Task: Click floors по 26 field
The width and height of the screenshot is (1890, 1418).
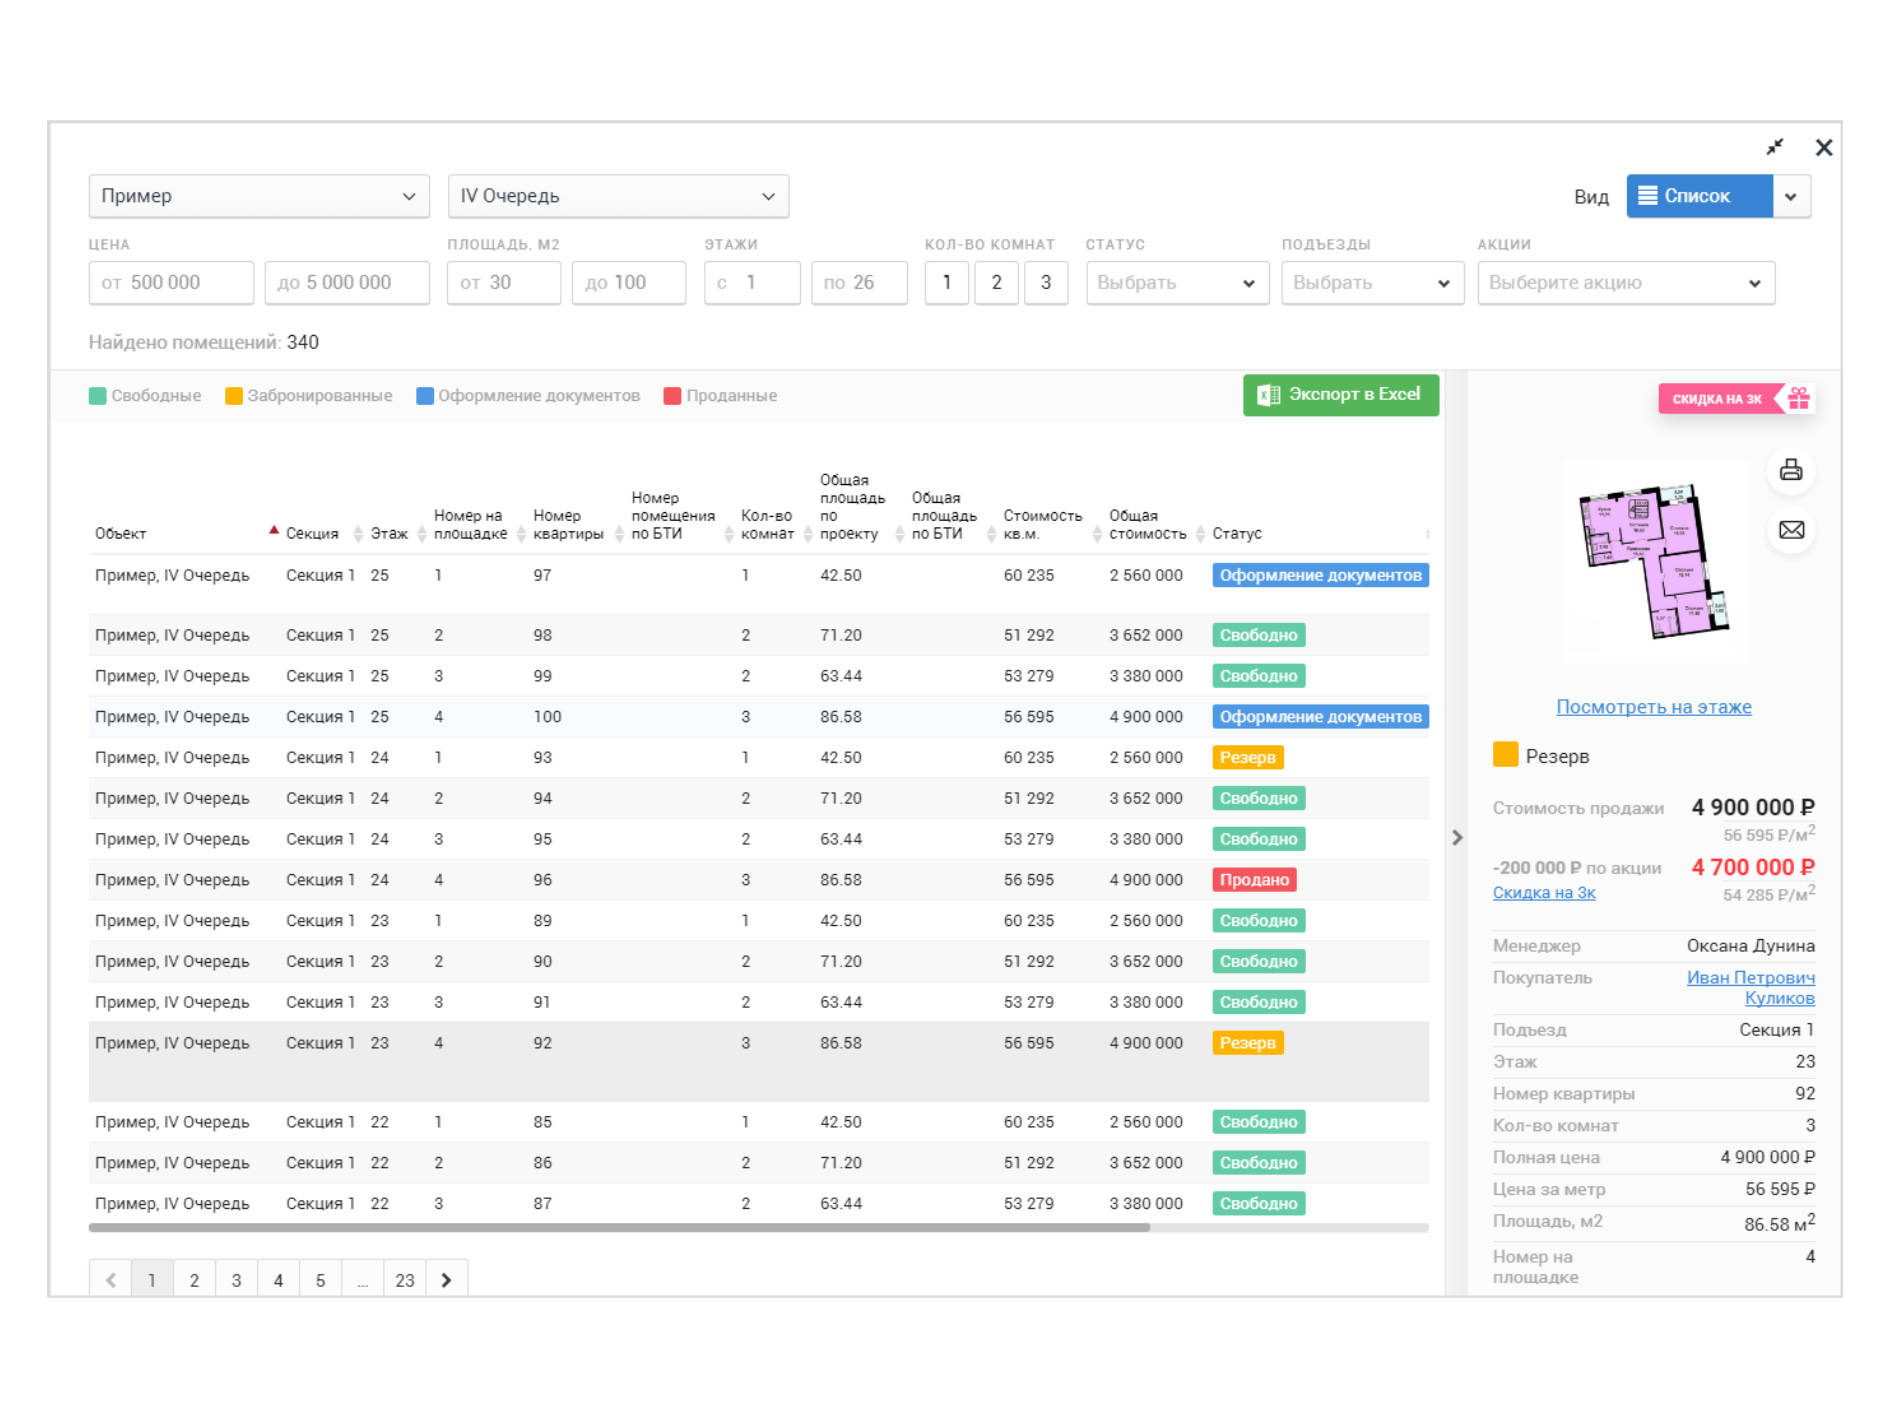Action: [859, 283]
